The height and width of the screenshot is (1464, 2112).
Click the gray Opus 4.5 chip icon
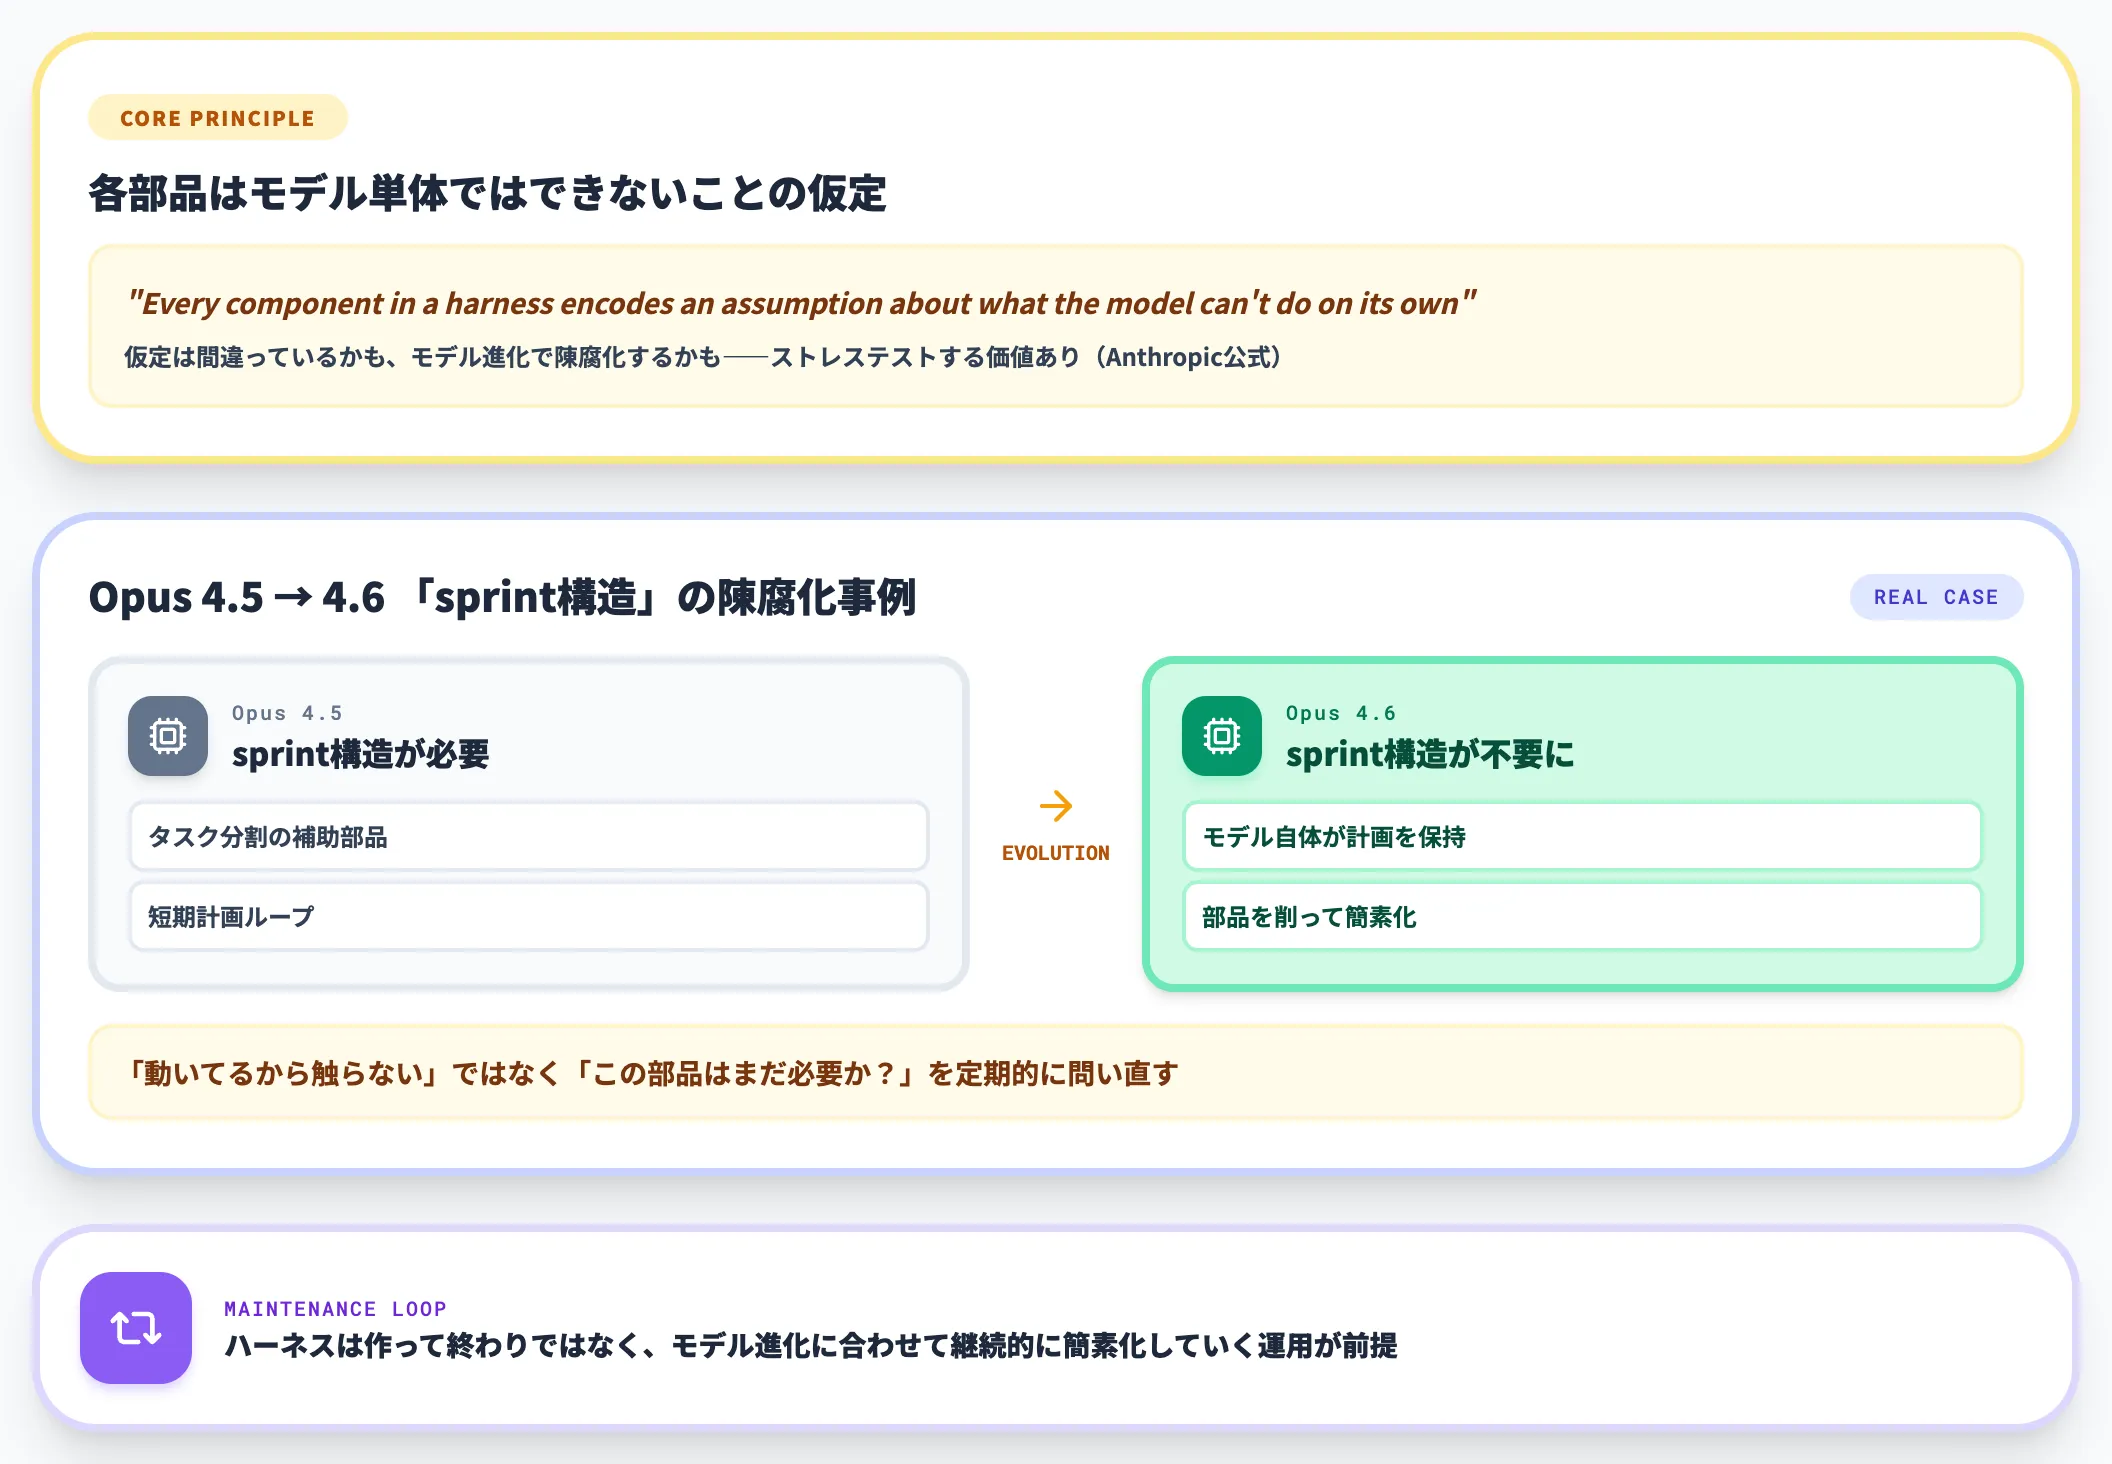pos(168,736)
